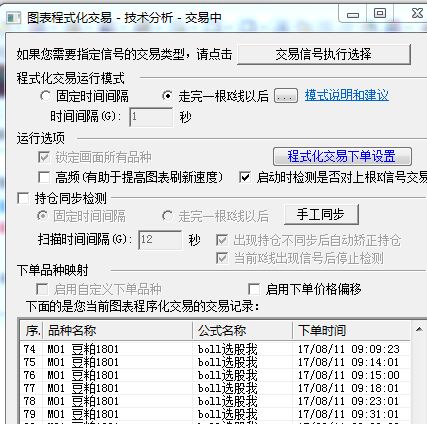Enable 高频 refresh speed checkbox
Screen dimensions: 427x424
pos(44,177)
